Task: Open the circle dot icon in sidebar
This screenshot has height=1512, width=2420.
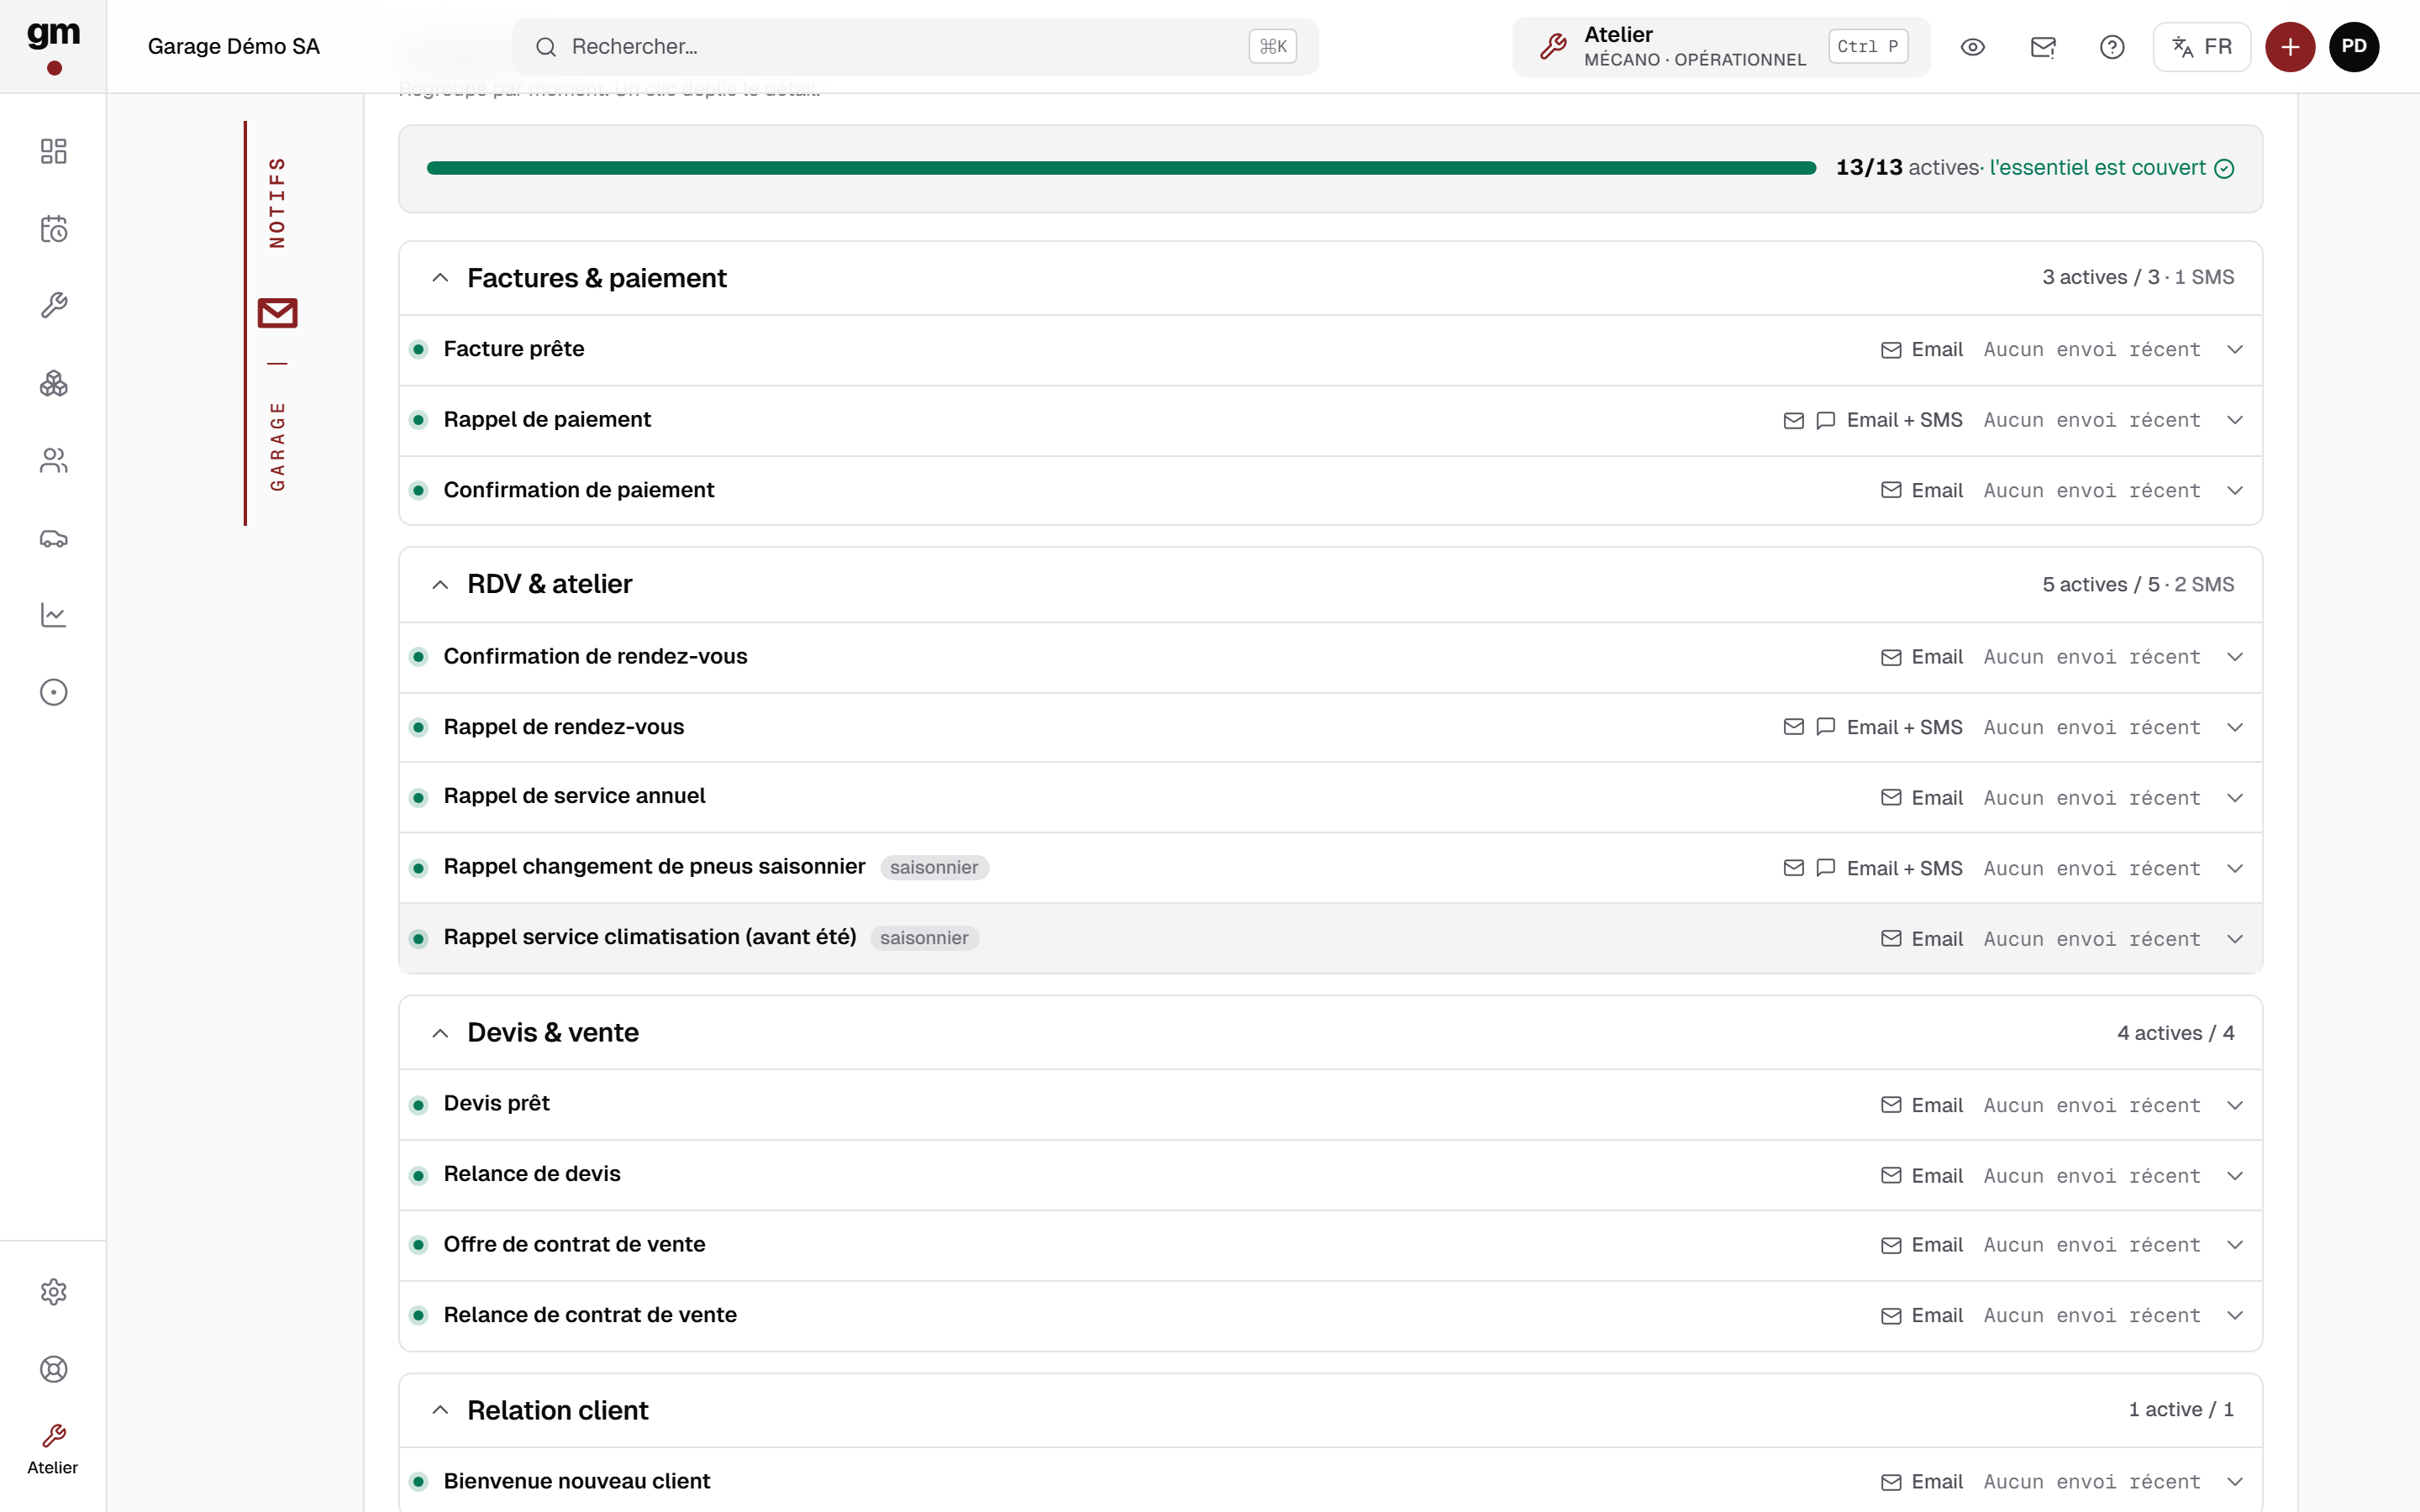Action: tap(53, 692)
